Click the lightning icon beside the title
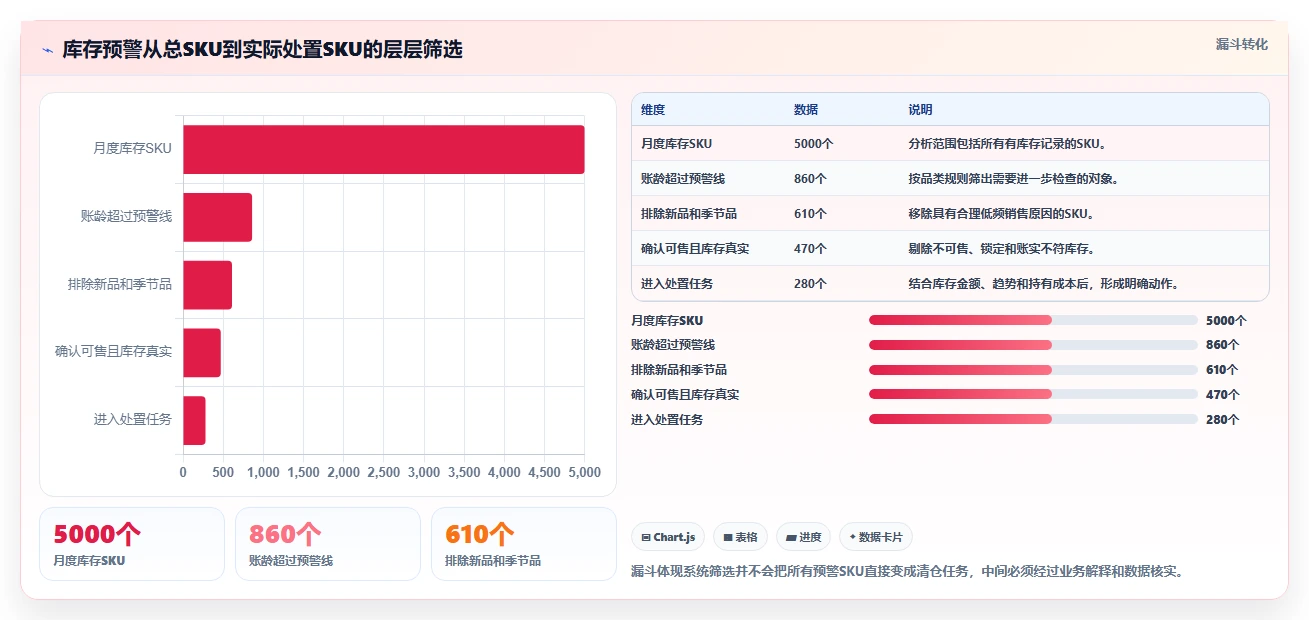The width and height of the screenshot is (1309, 620). [x=47, y=50]
